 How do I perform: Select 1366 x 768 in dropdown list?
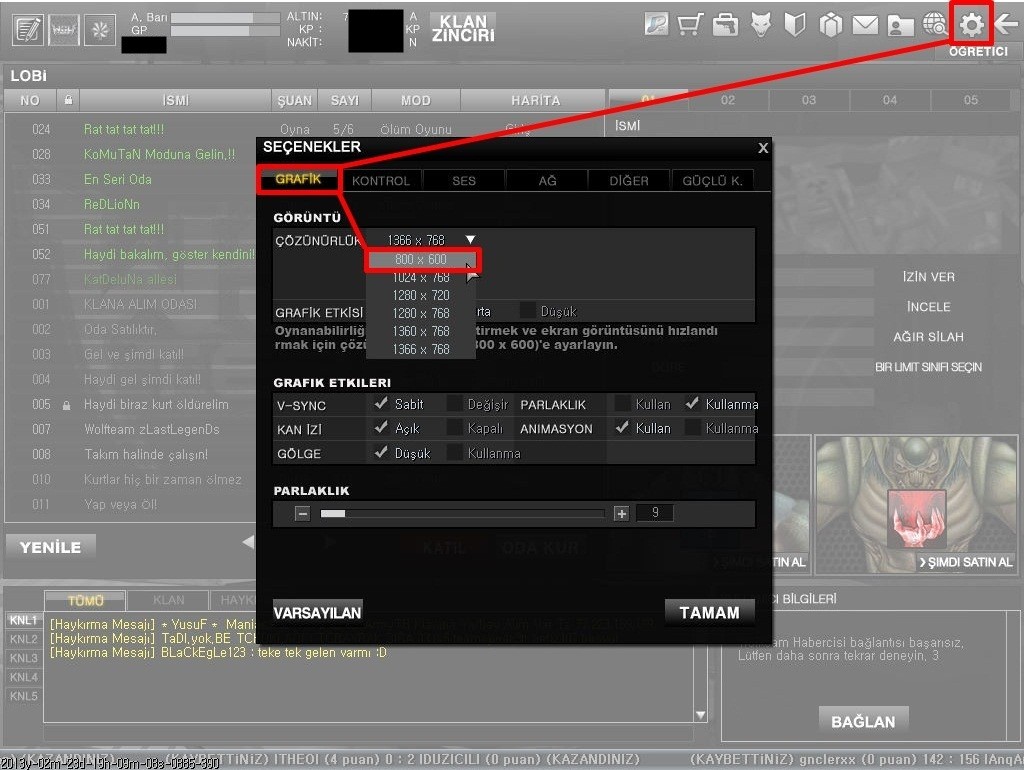[x=421, y=349]
